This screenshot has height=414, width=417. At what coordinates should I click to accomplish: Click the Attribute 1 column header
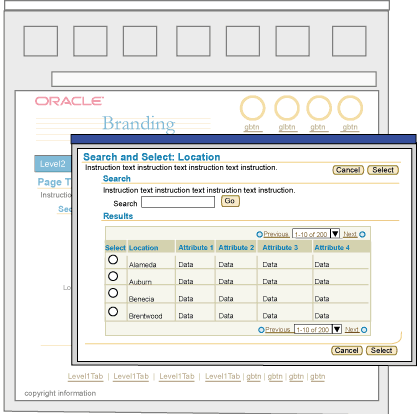pyautogui.click(x=196, y=248)
